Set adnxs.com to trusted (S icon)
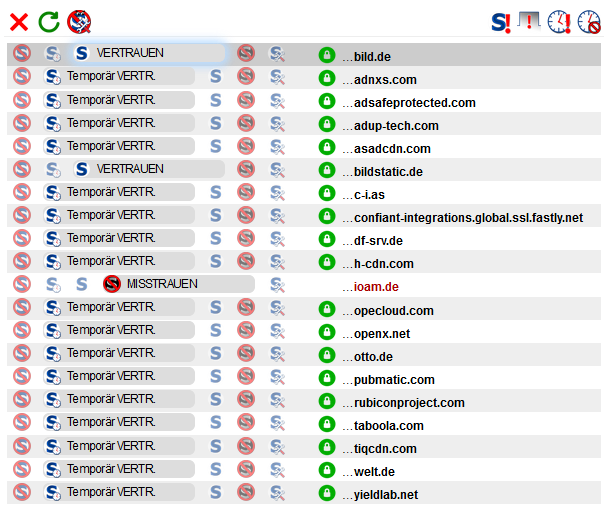605x511 pixels. [x=216, y=76]
